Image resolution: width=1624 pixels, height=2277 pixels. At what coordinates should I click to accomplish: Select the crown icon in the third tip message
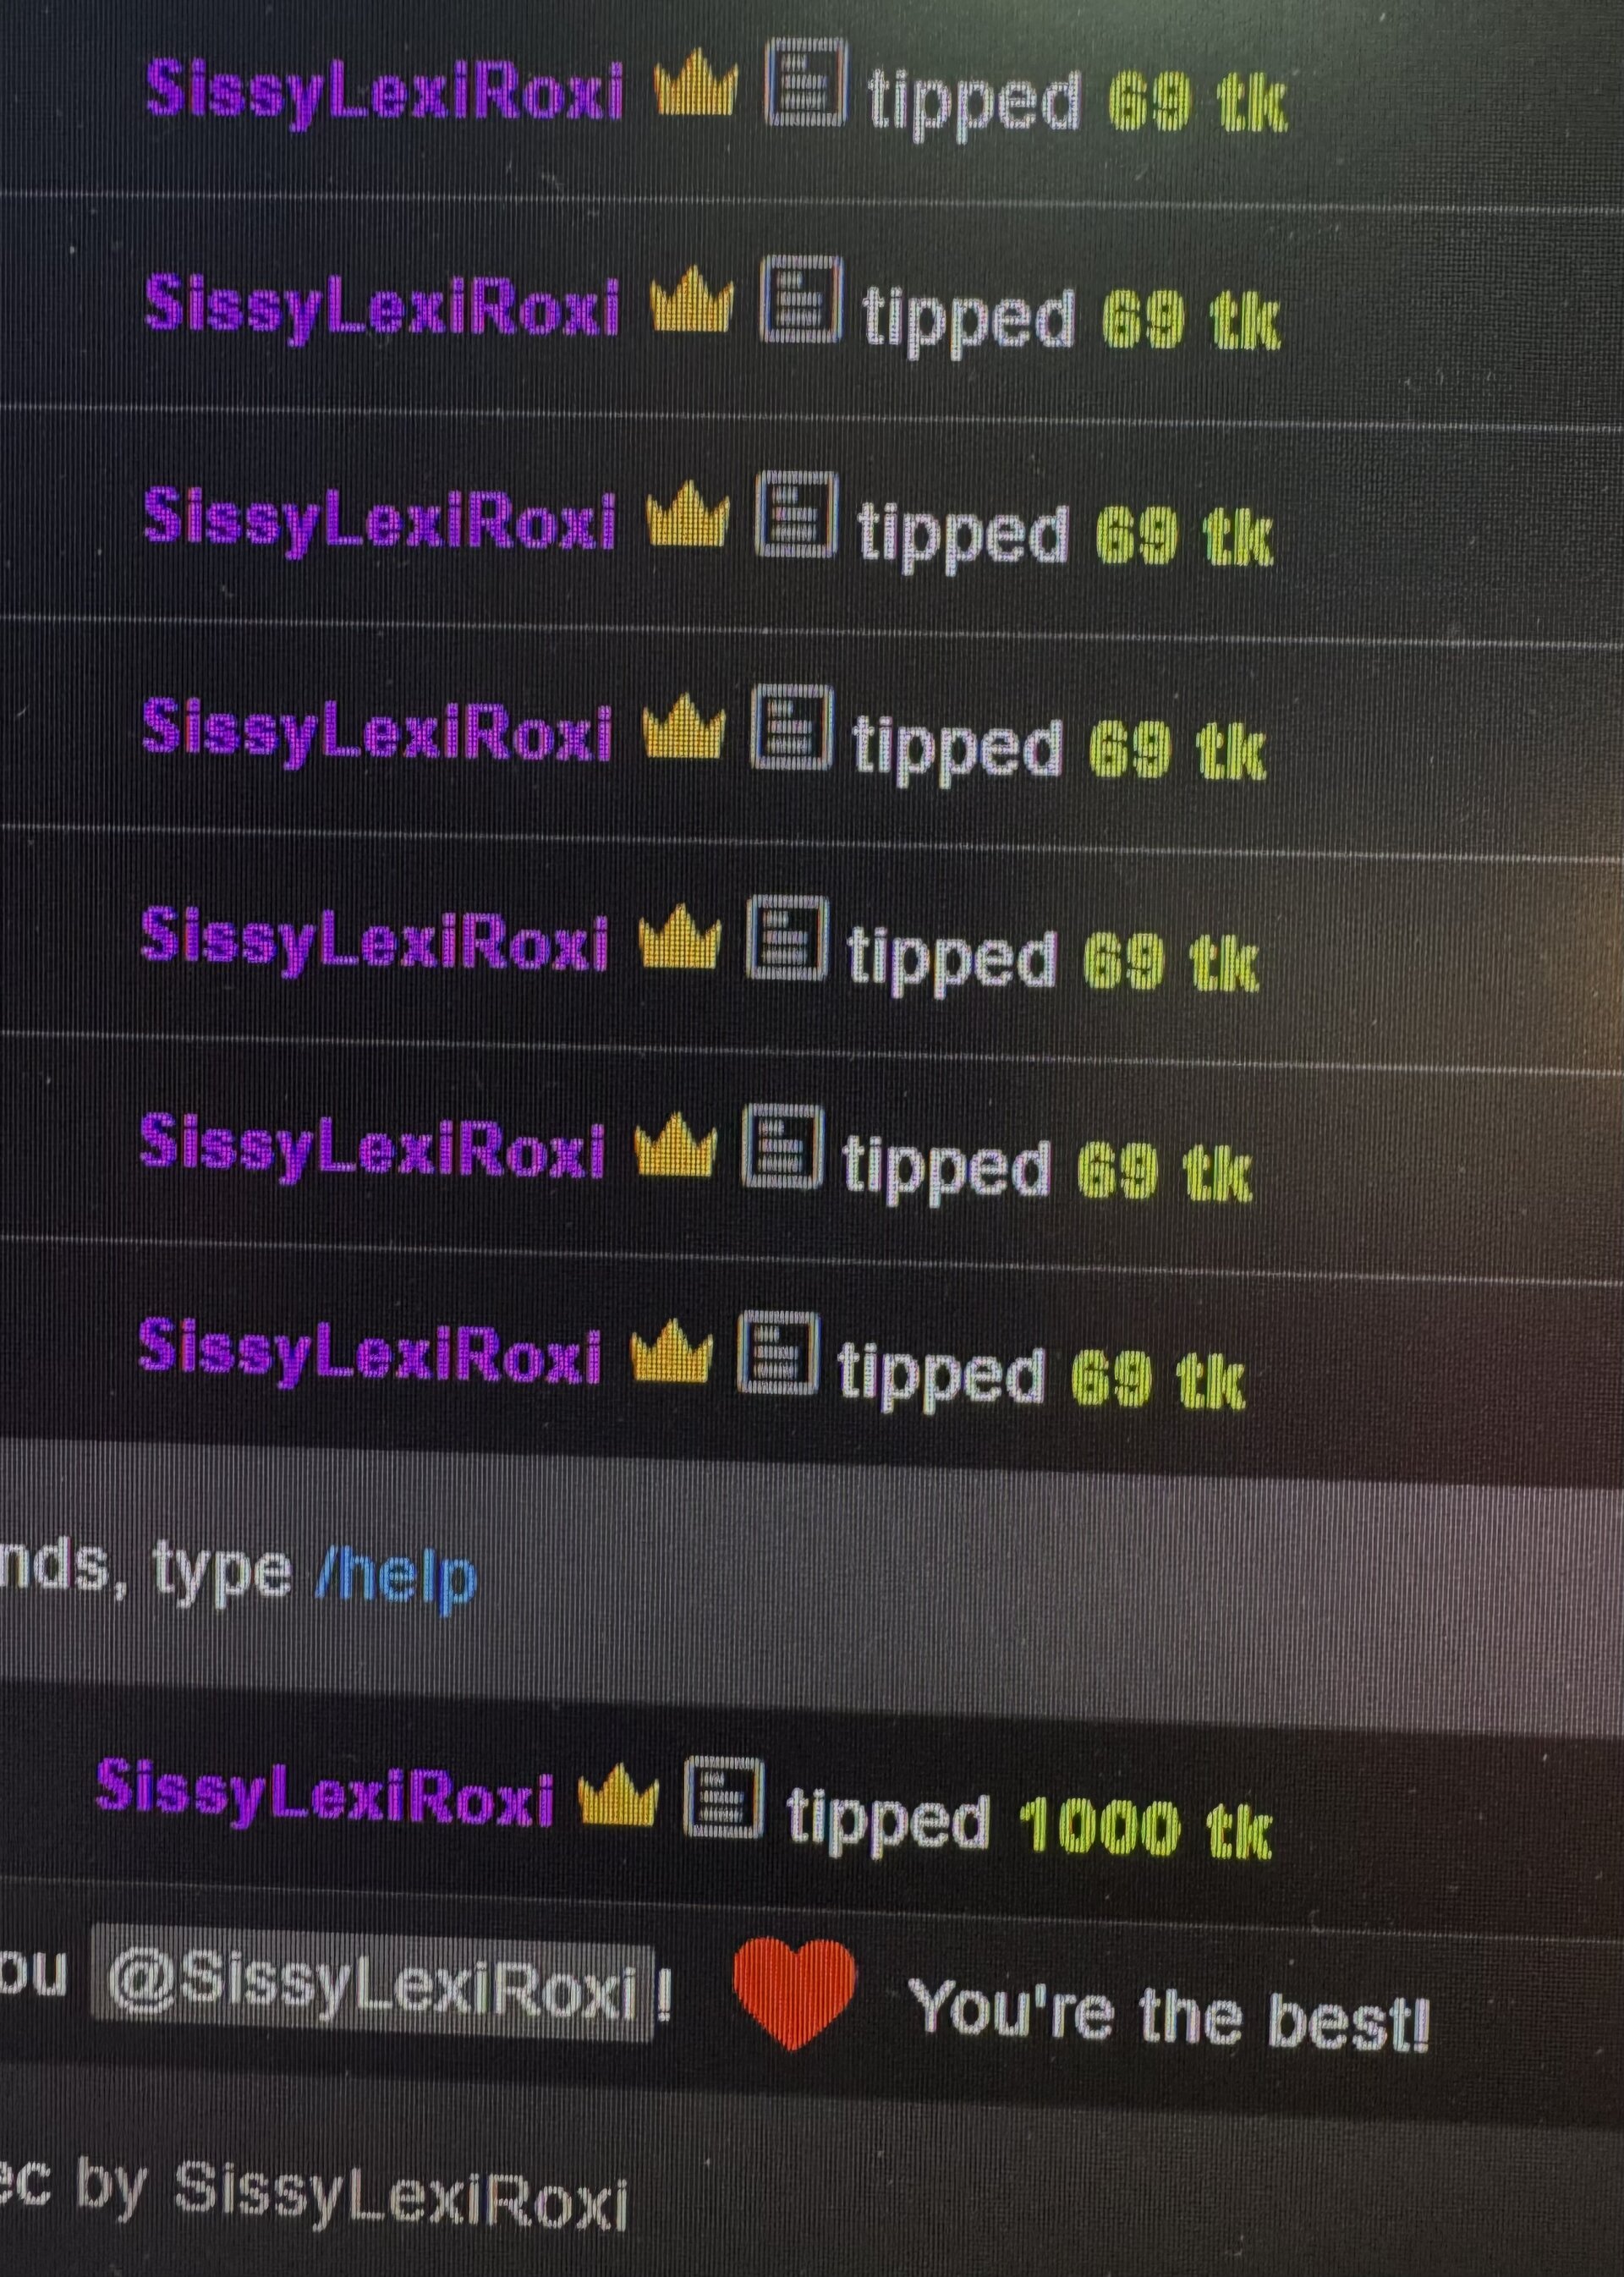687,514
